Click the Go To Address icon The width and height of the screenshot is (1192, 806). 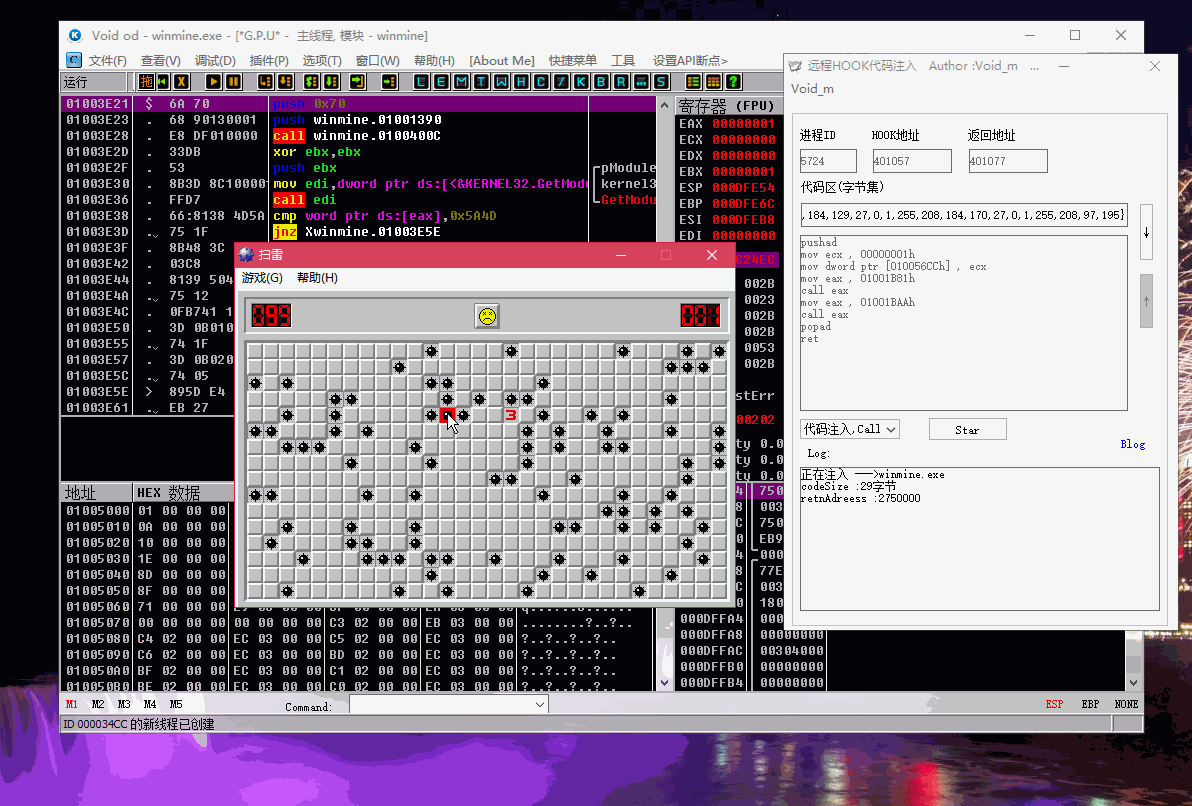(389, 81)
